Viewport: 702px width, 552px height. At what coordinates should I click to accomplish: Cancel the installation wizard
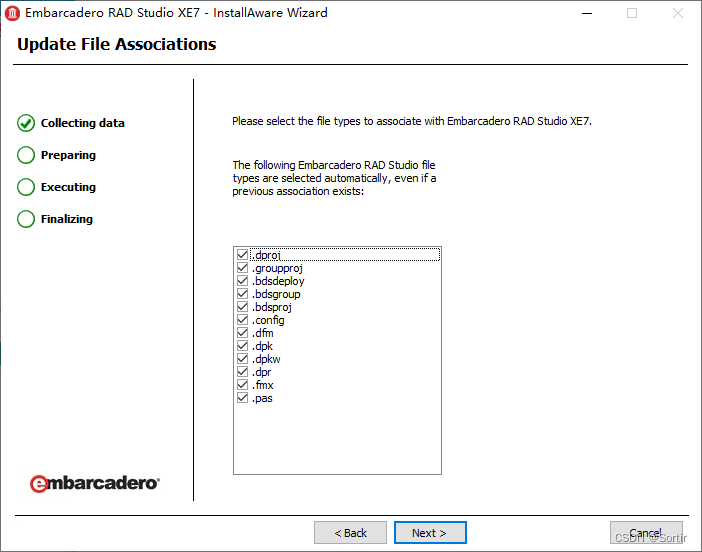(646, 533)
